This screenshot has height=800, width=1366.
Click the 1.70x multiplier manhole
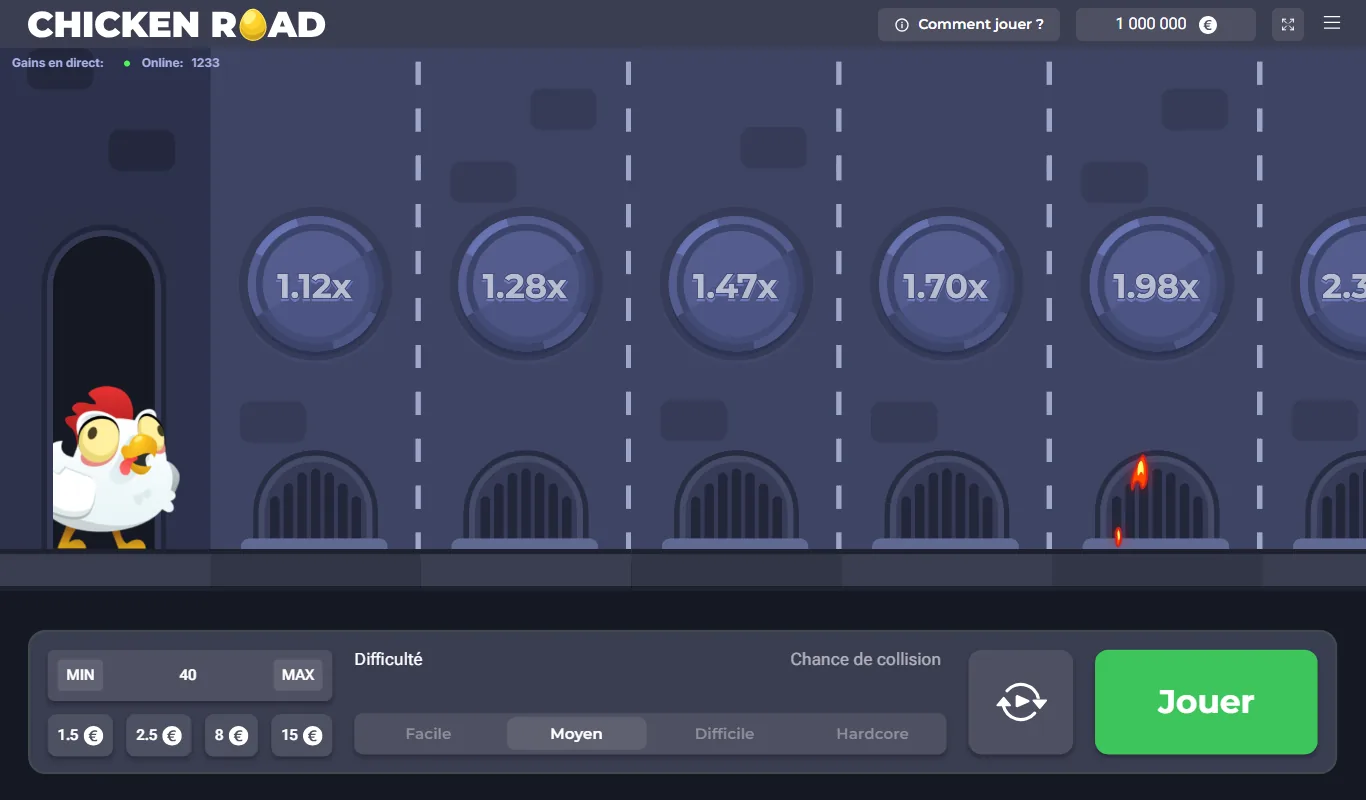click(x=945, y=286)
